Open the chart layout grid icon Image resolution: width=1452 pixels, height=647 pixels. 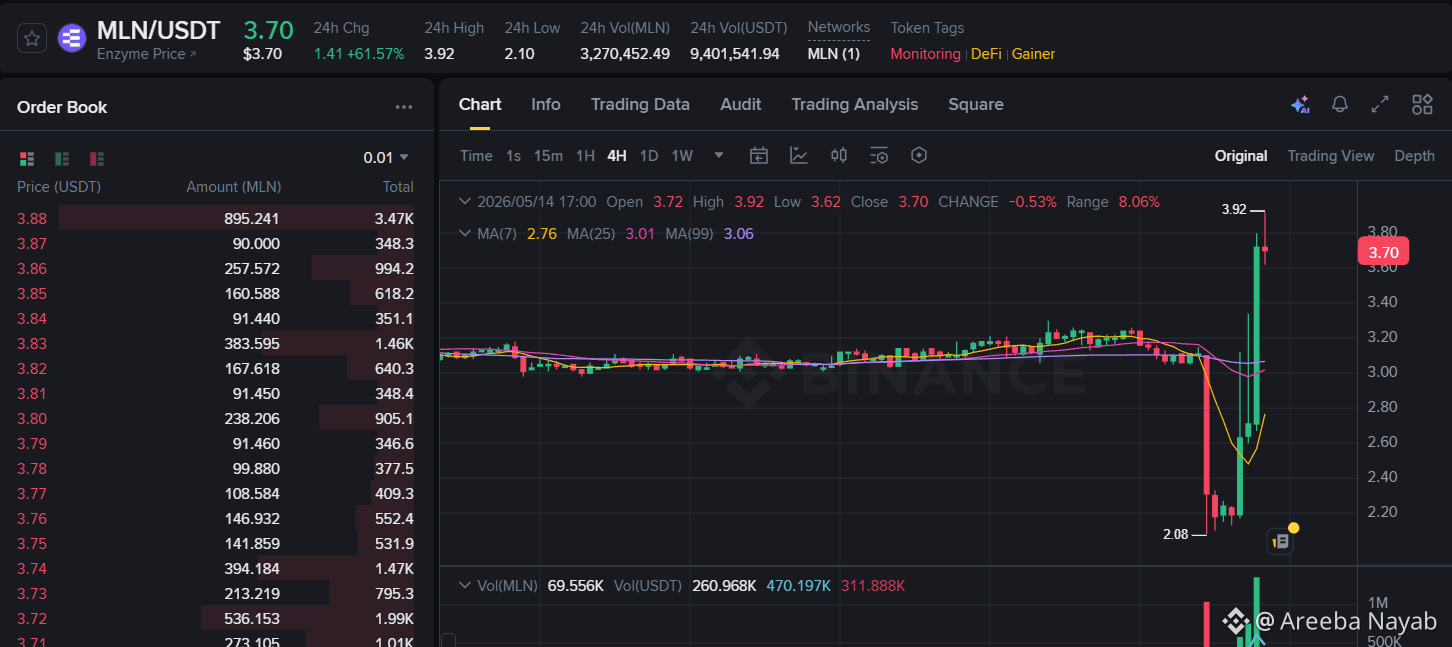click(1422, 104)
